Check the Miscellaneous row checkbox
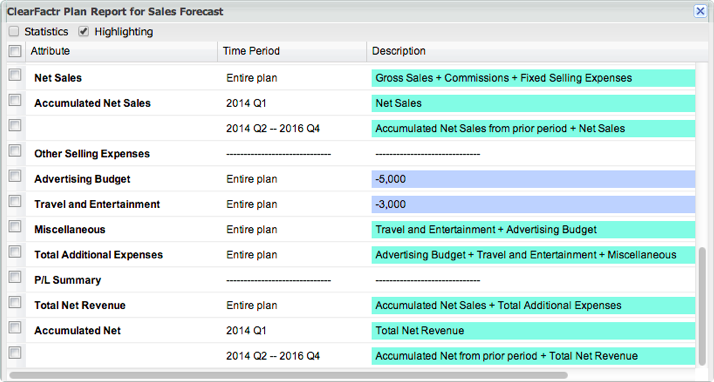 15,227
